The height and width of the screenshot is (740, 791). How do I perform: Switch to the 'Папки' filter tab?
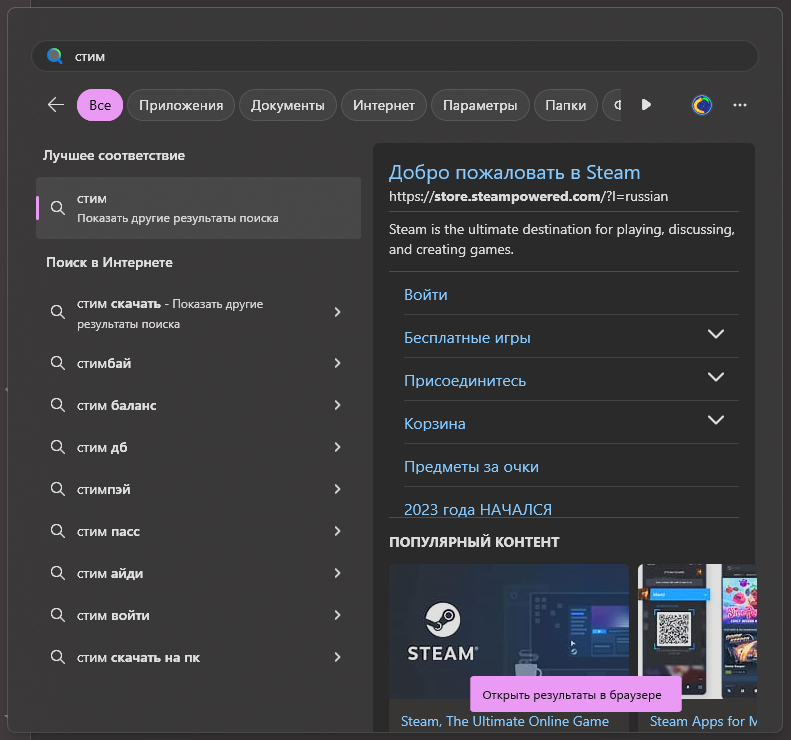(x=566, y=105)
